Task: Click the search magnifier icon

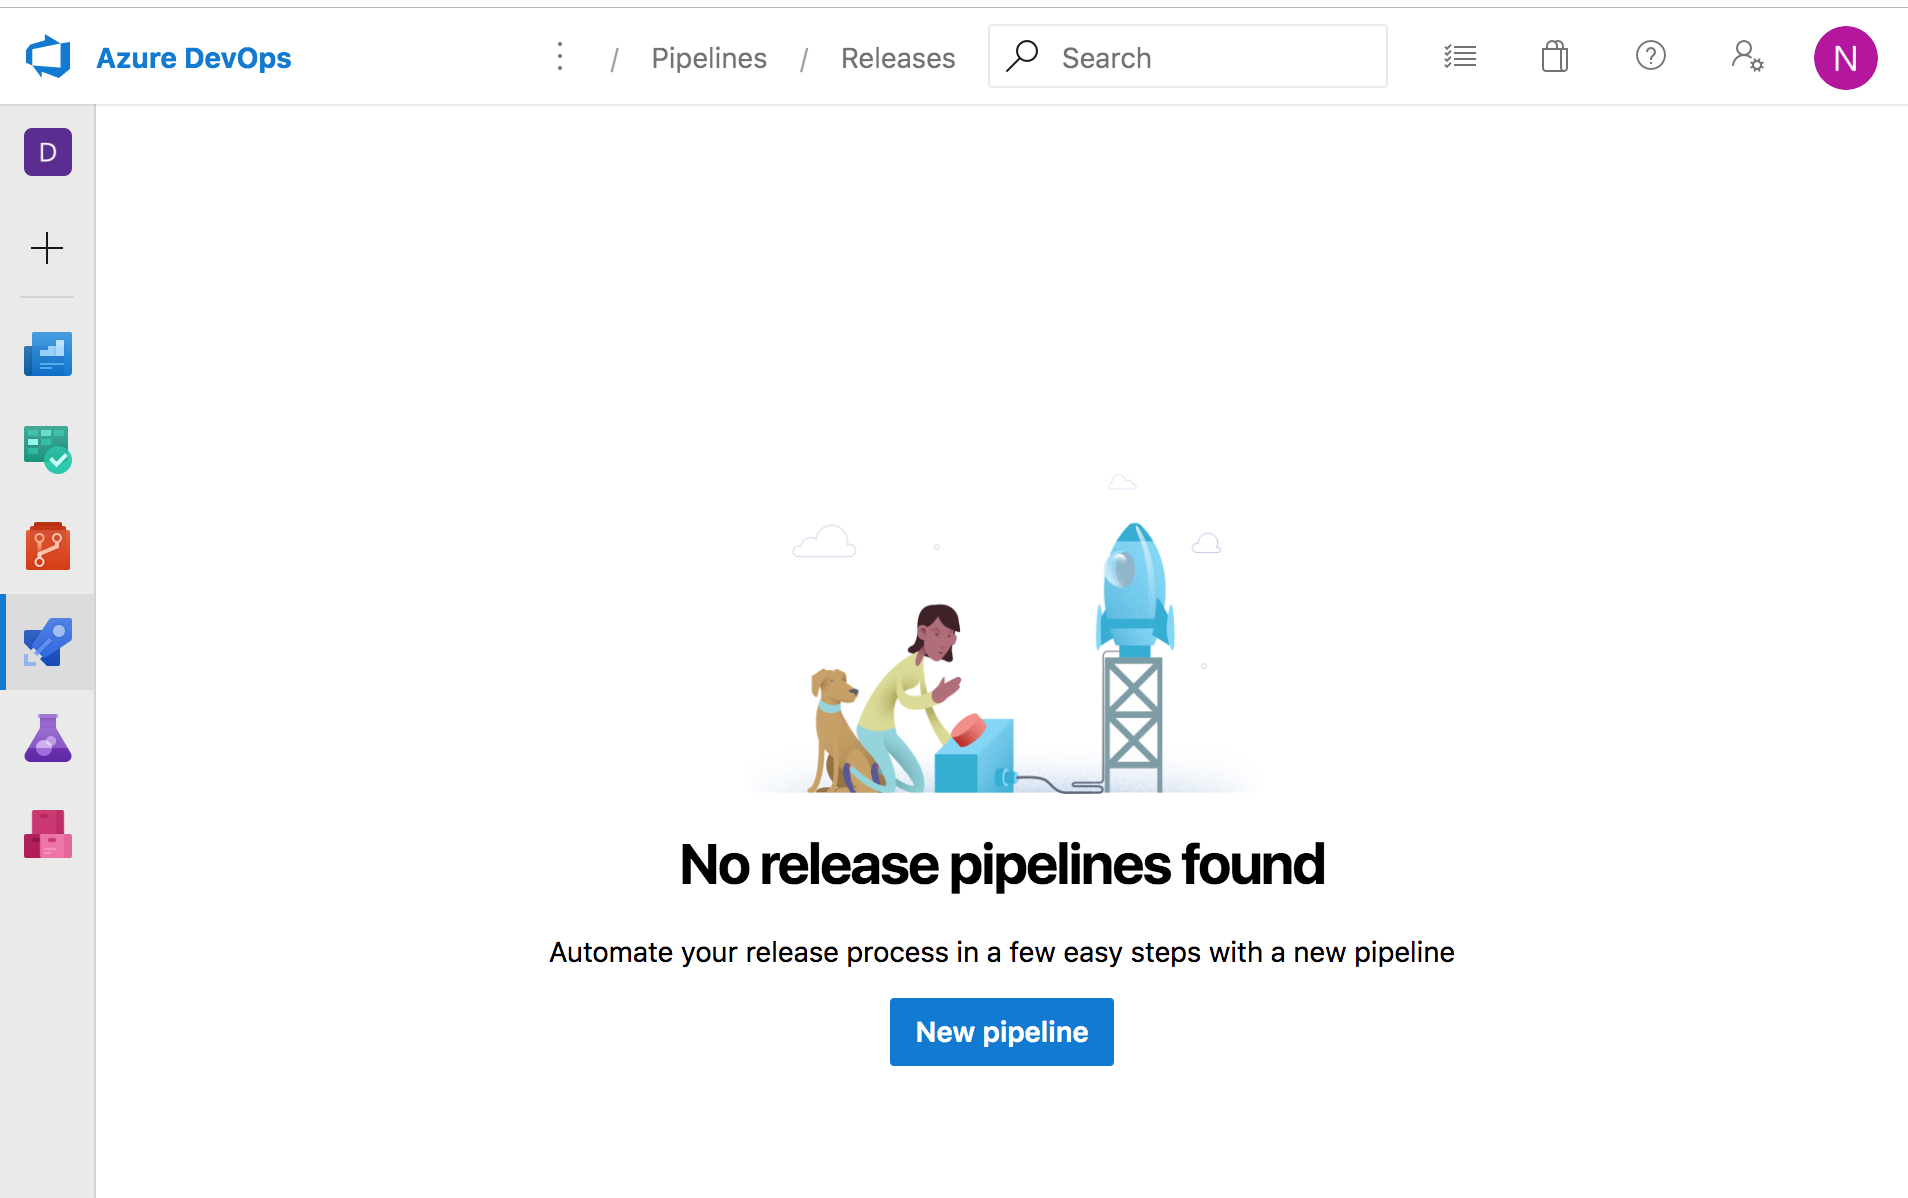Action: tap(1022, 56)
